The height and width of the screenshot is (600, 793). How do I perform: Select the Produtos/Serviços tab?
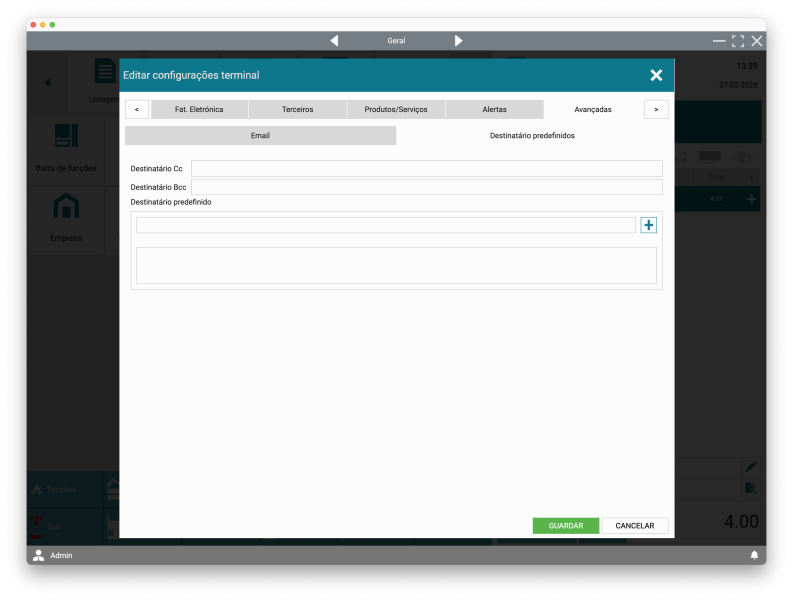[x=395, y=109]
